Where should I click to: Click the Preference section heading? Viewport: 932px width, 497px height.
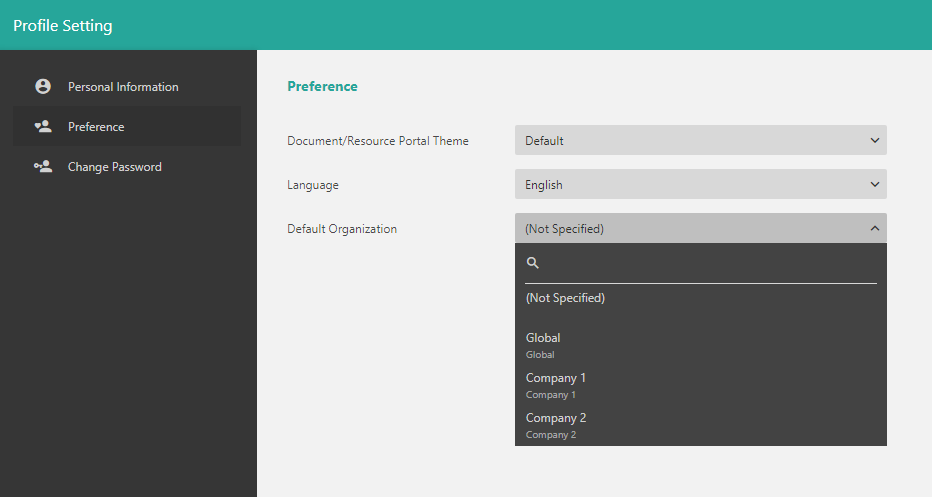coord(322,87)
